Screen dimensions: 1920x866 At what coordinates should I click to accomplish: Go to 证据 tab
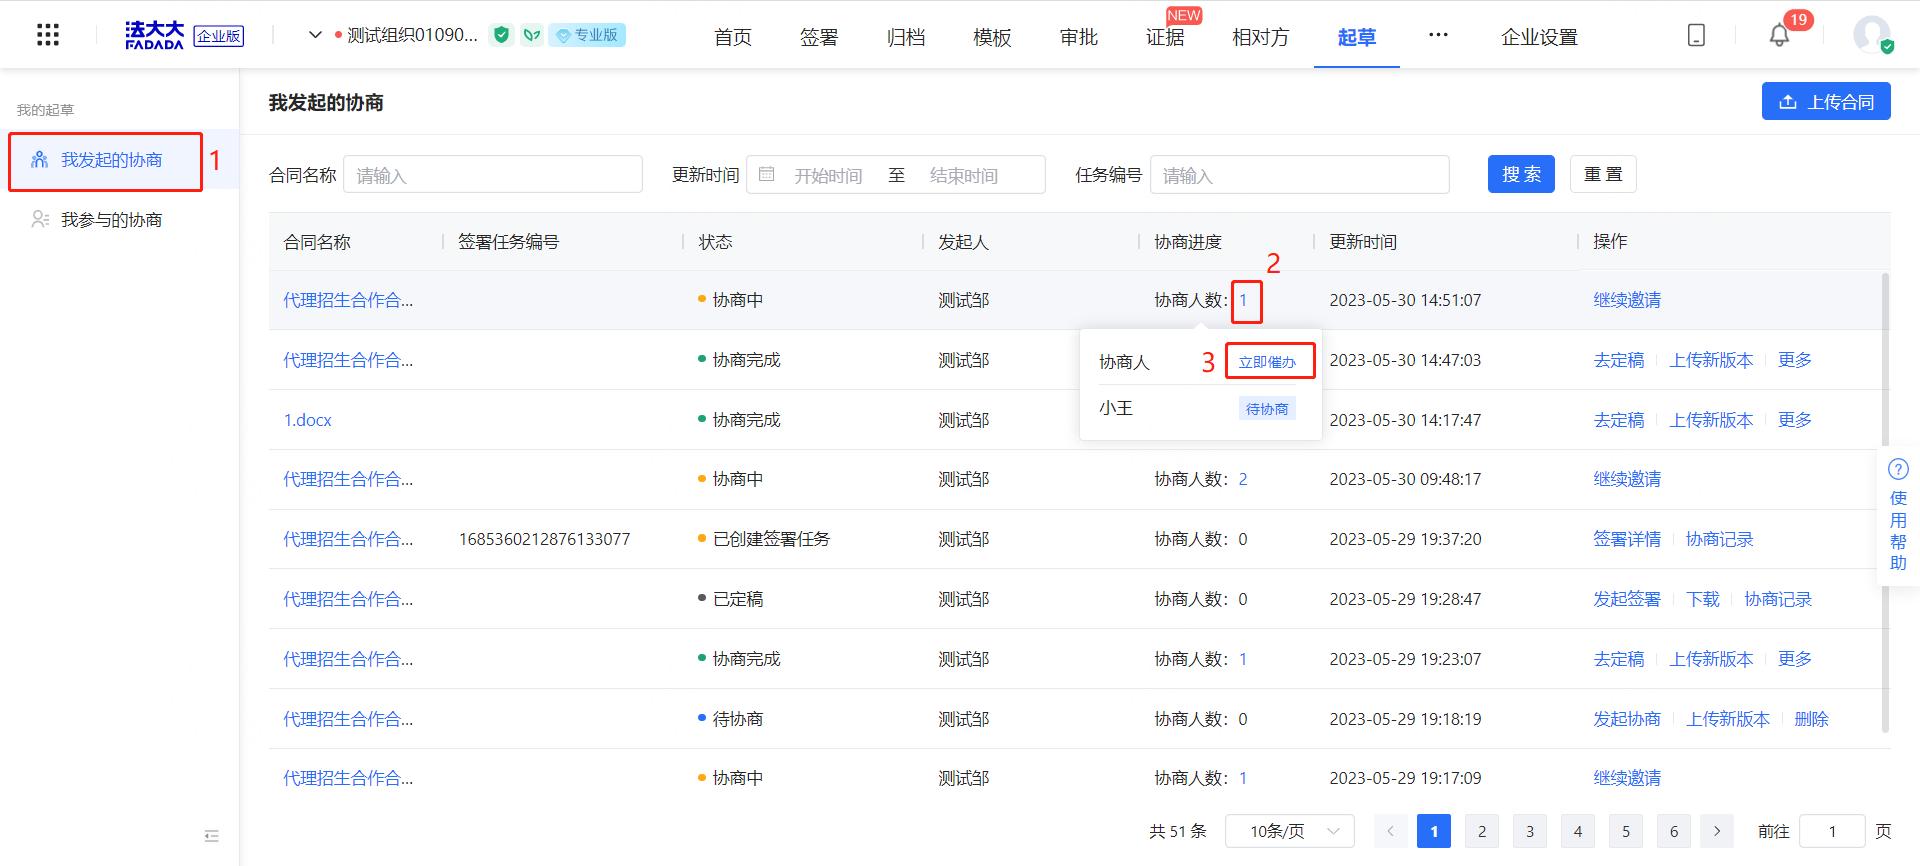(x=1165, y=37)
